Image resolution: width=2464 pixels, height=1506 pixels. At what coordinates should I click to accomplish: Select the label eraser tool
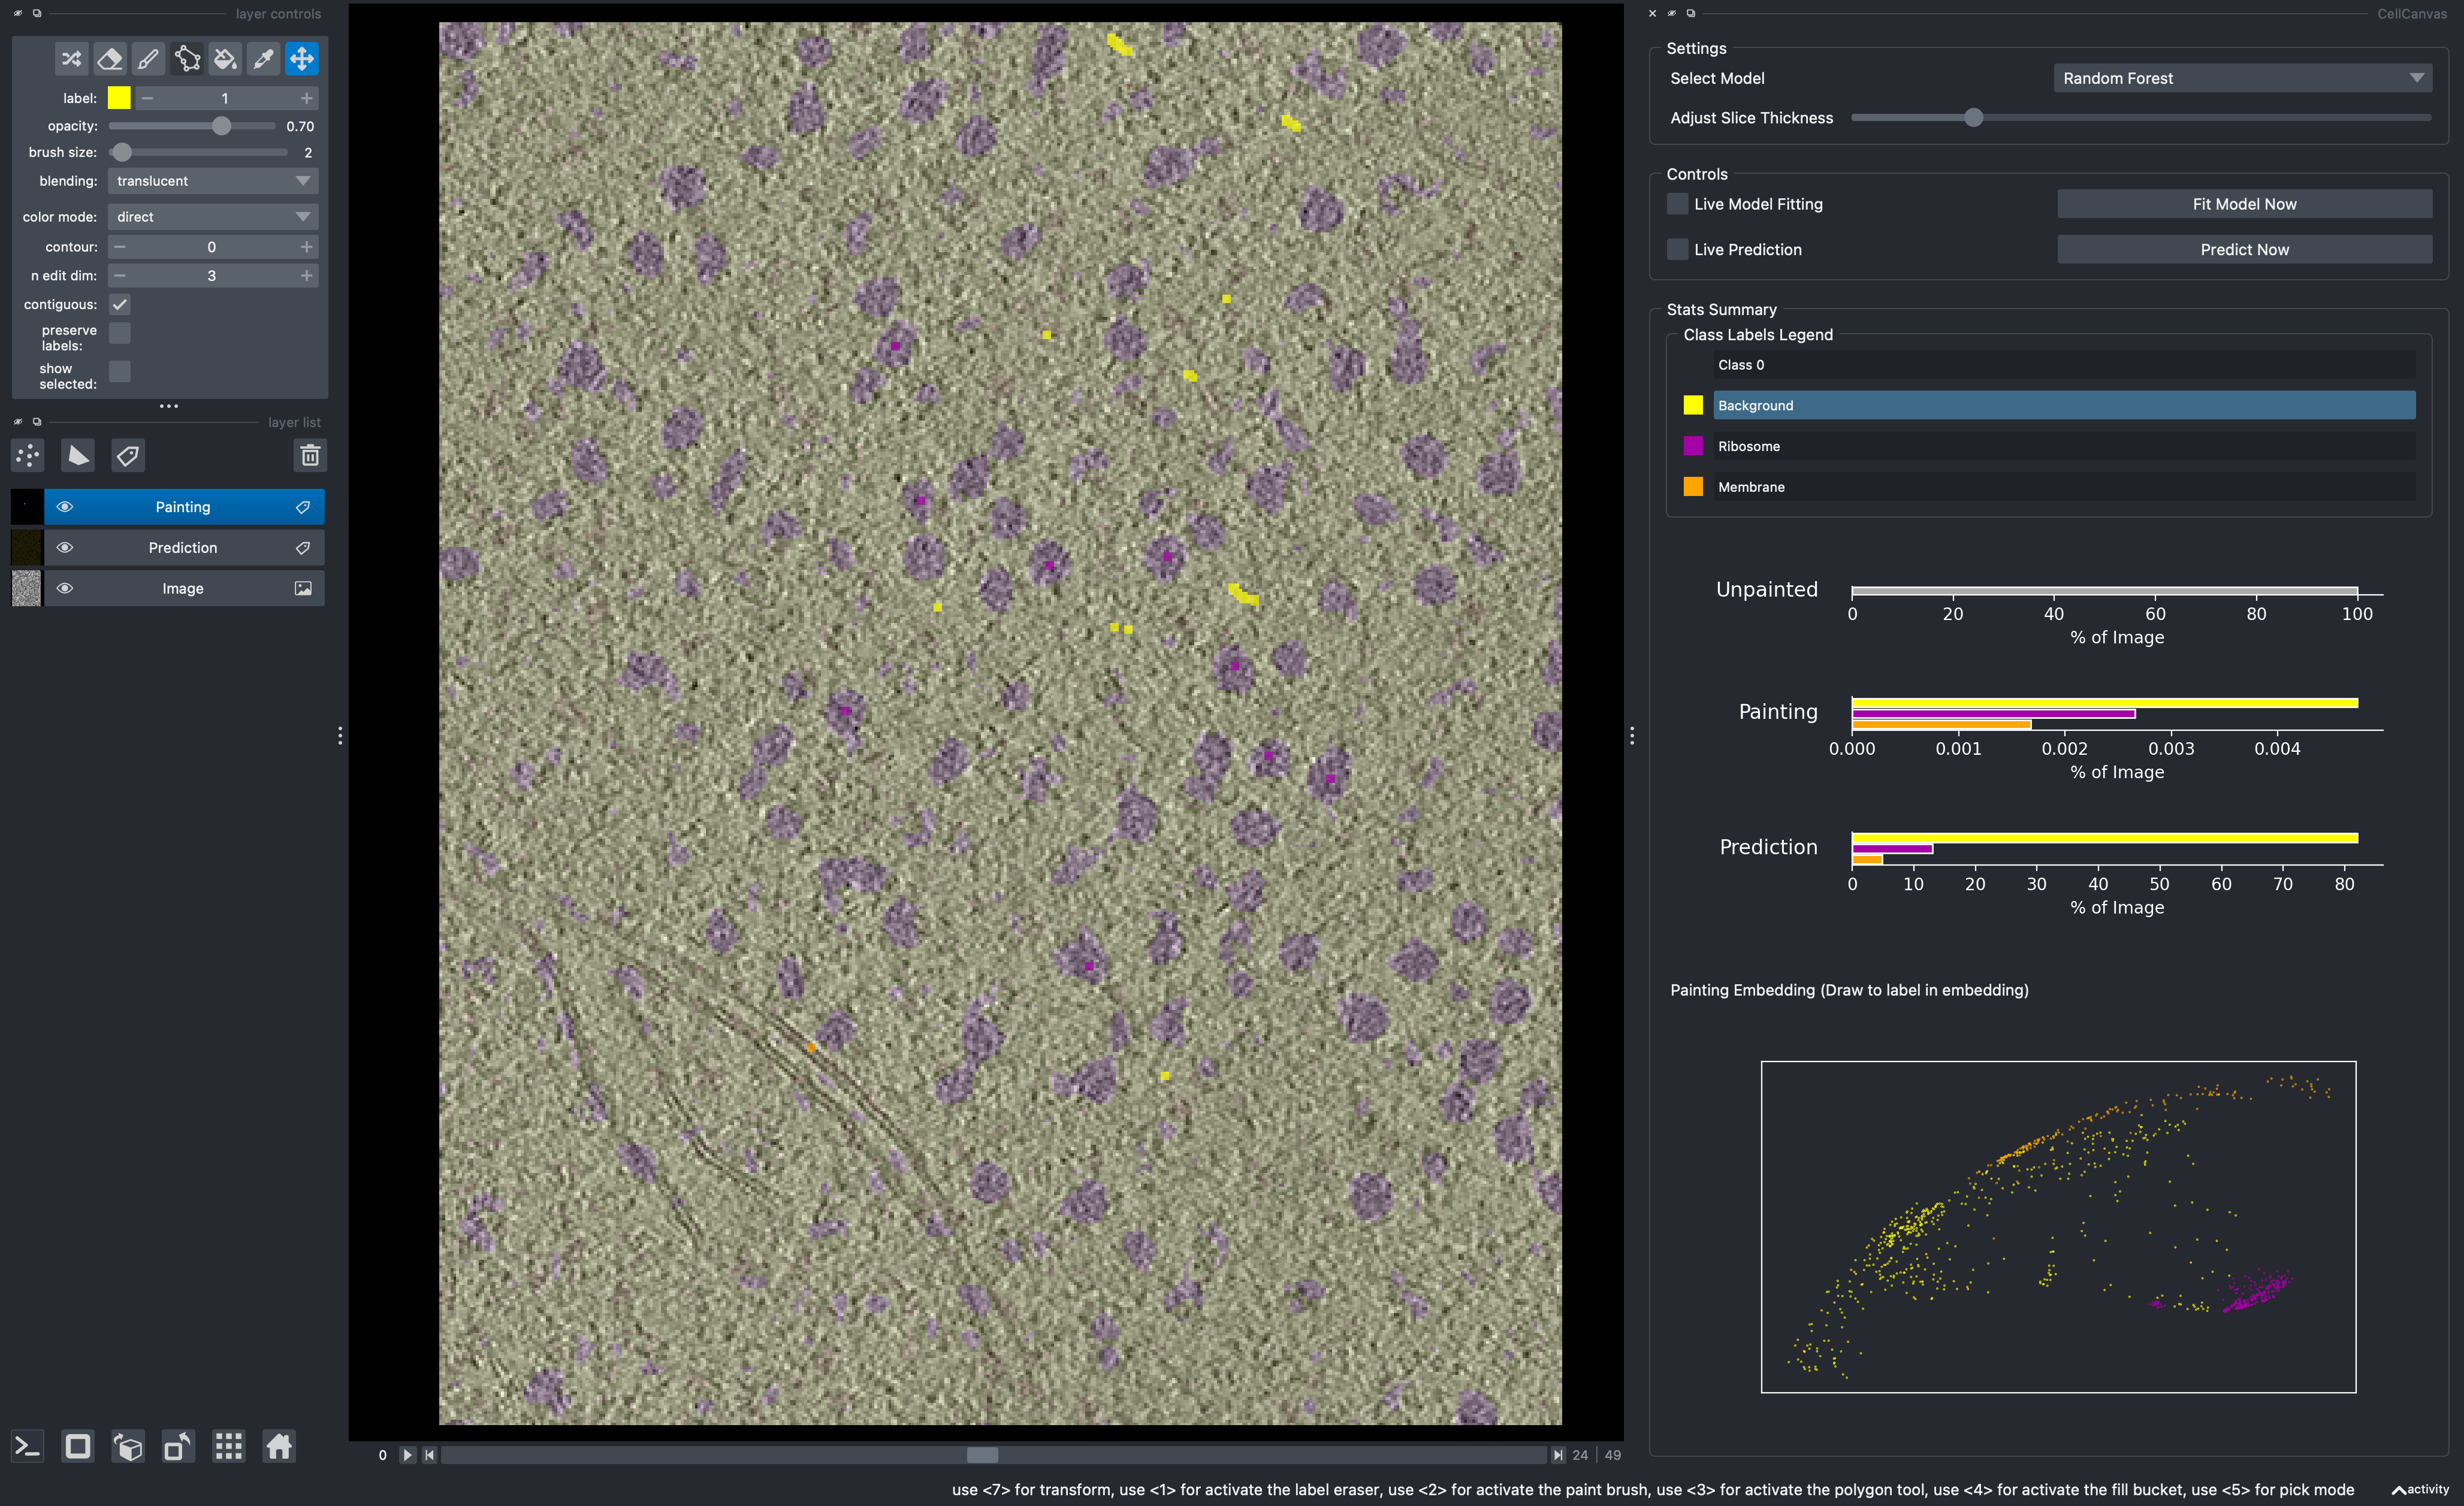point(109,58)
